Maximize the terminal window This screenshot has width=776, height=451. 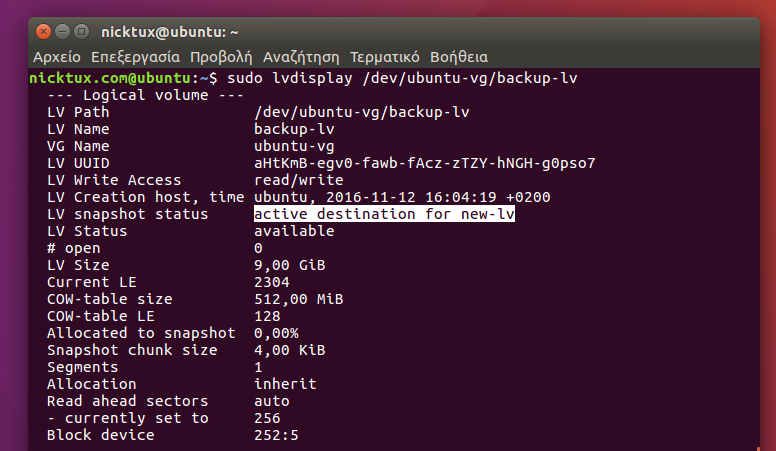82,32
